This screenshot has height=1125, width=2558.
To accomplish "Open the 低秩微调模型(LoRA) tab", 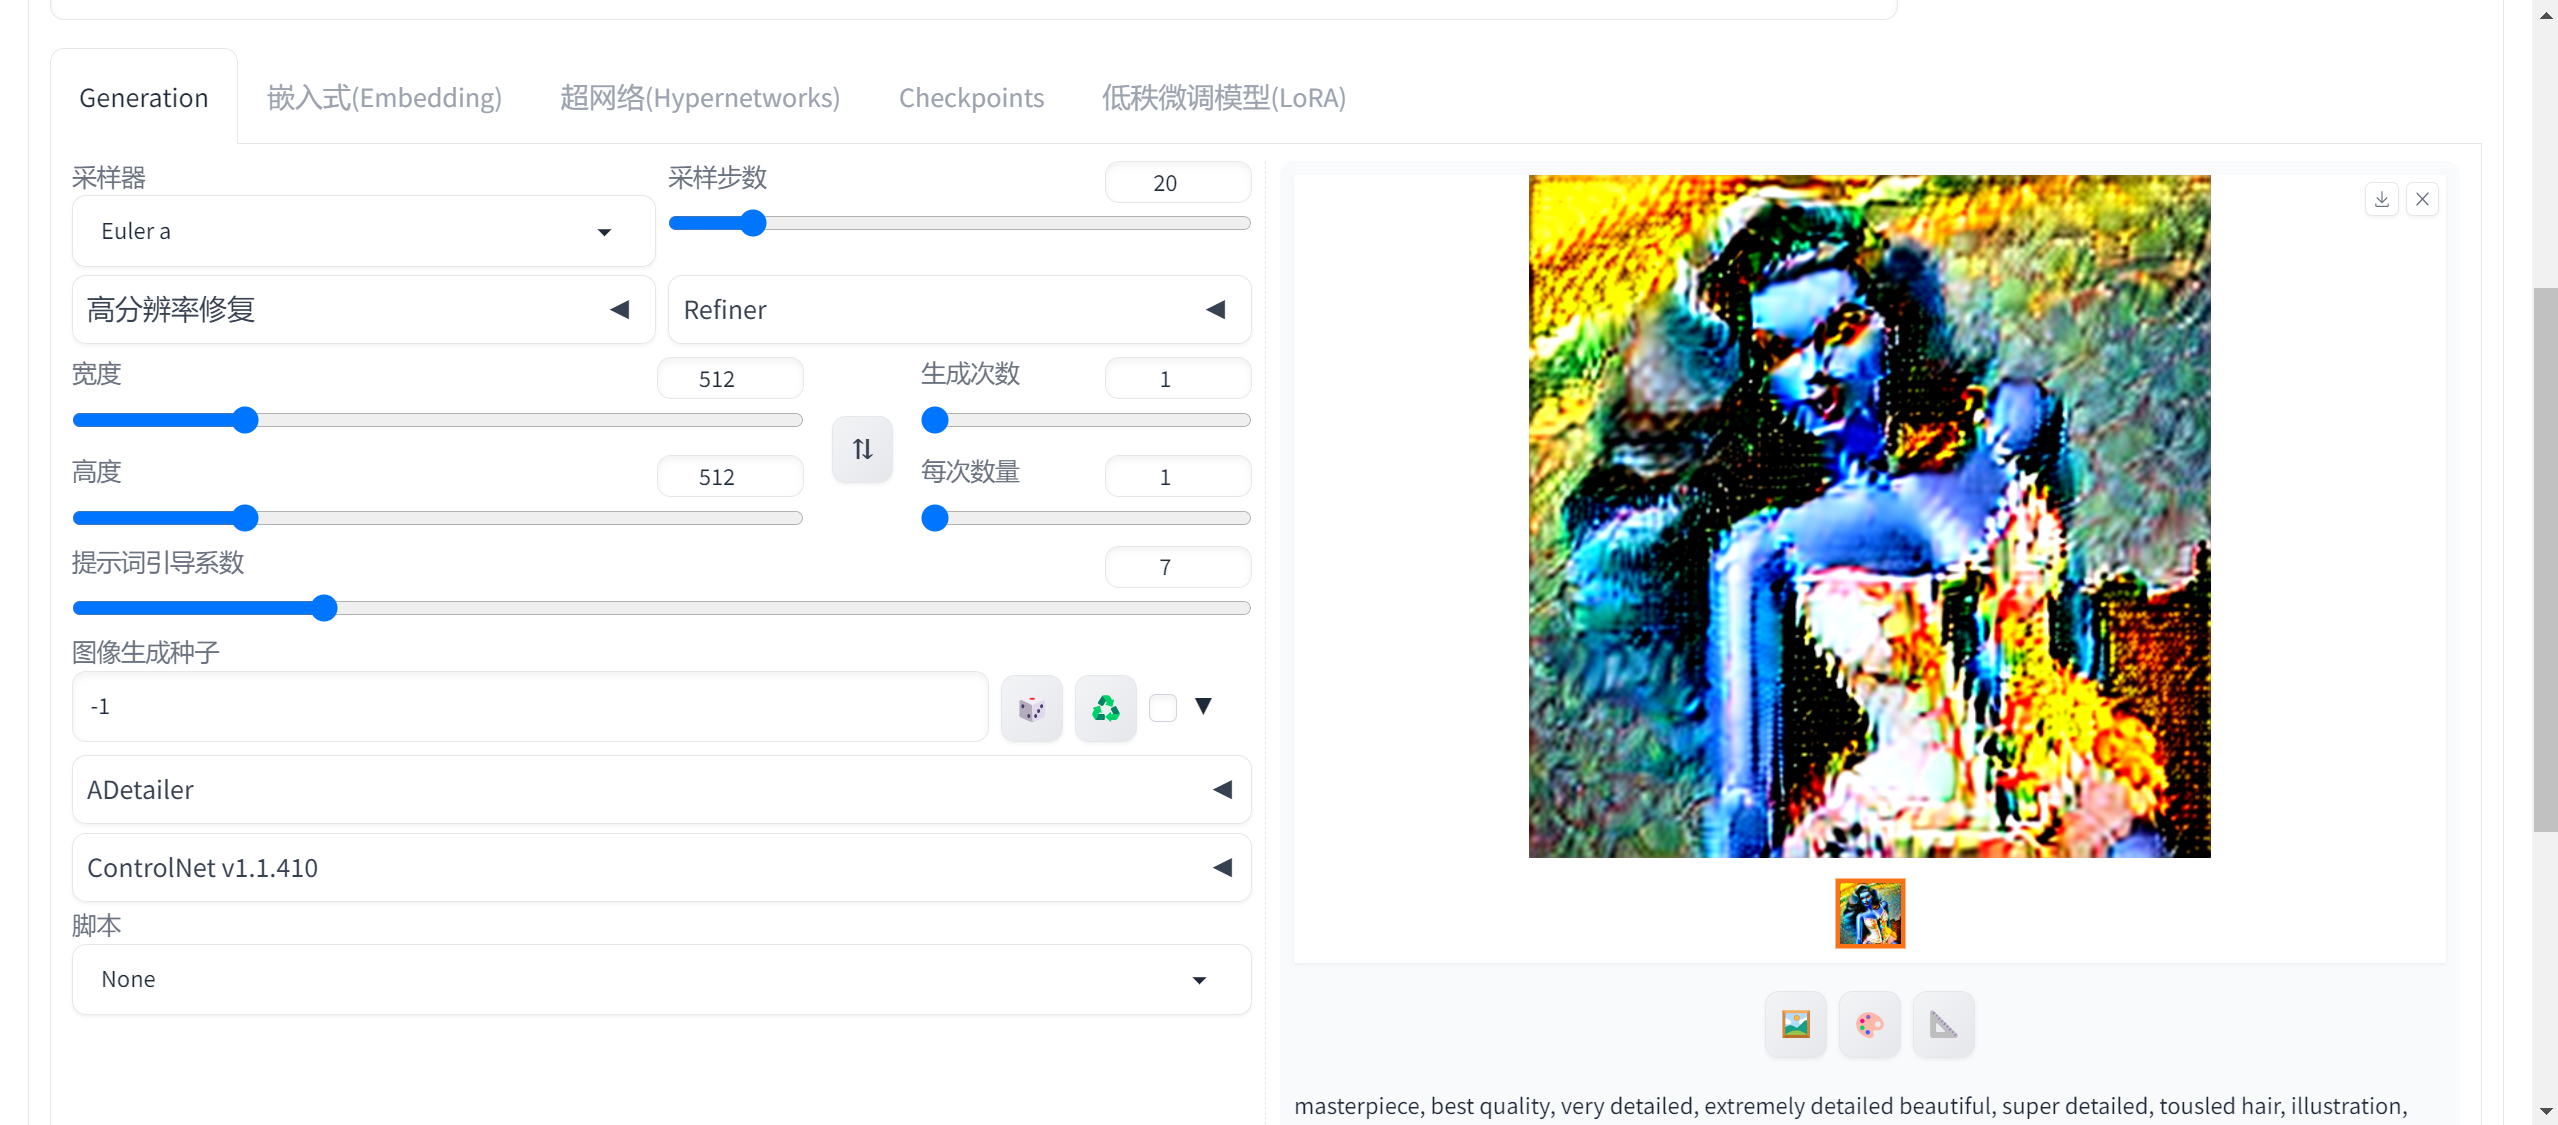I will coord(1224,98).
